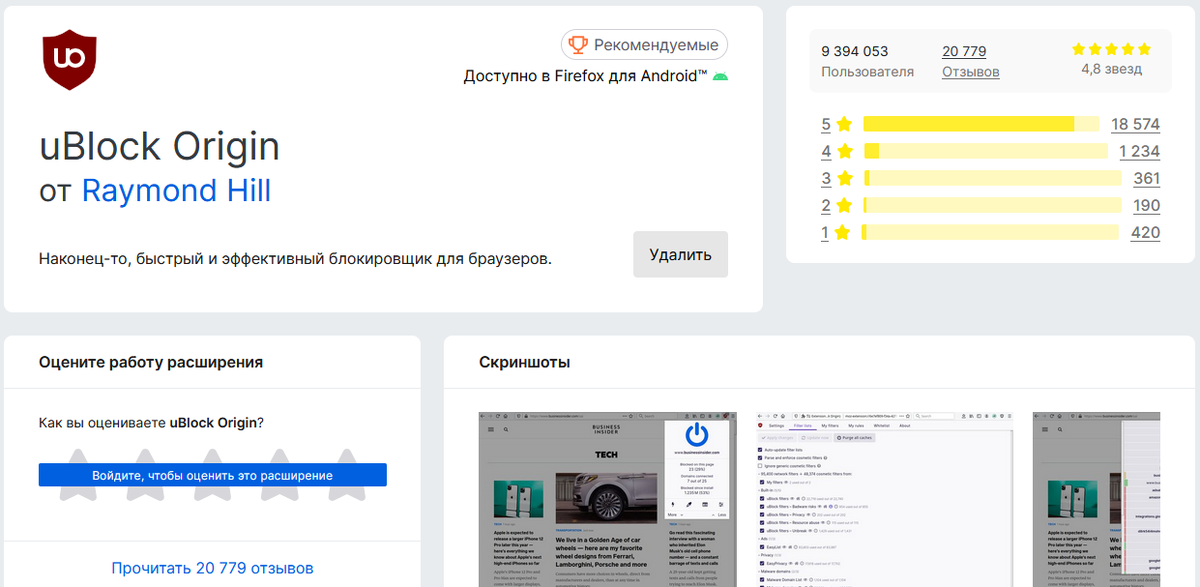Click the green Android icon

720,76
